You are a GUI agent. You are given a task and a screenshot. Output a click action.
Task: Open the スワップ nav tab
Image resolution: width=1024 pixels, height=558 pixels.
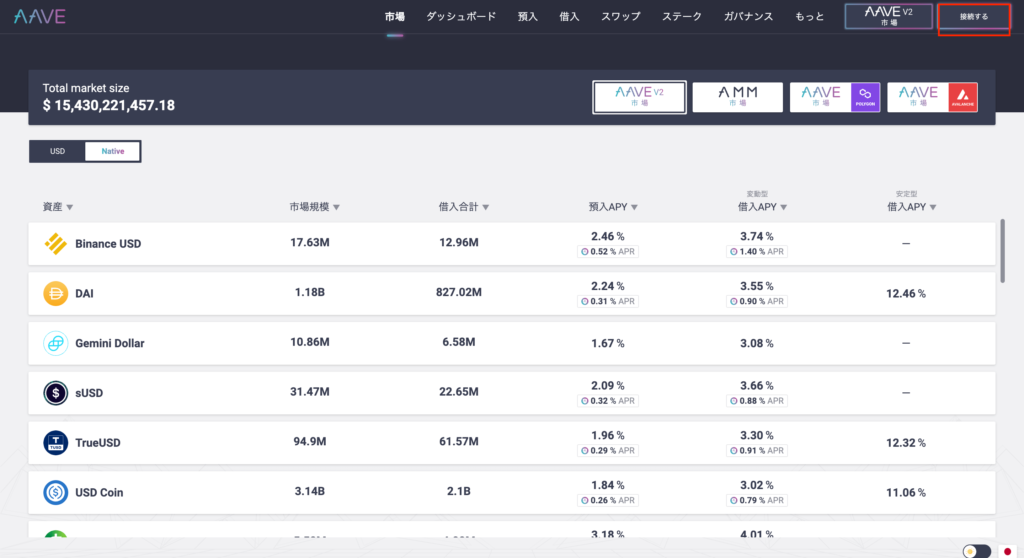tap(620, 16)
